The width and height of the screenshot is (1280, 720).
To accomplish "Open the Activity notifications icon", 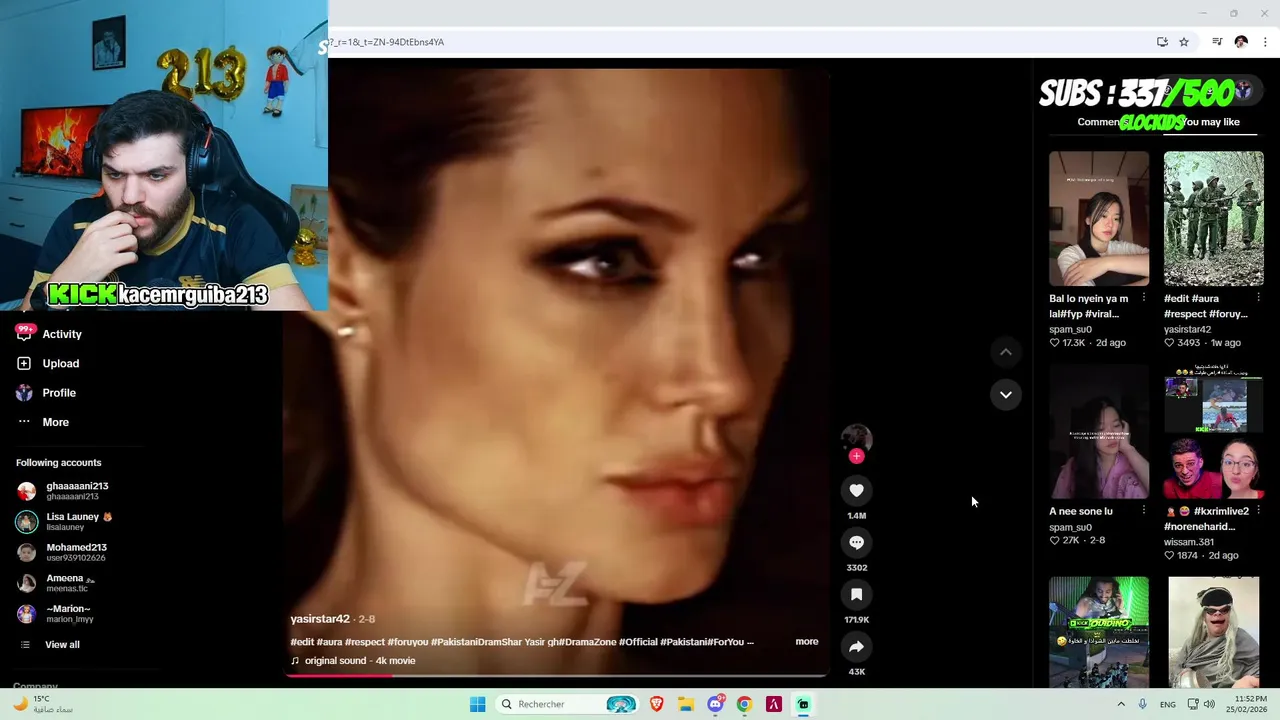I will 25,334.
